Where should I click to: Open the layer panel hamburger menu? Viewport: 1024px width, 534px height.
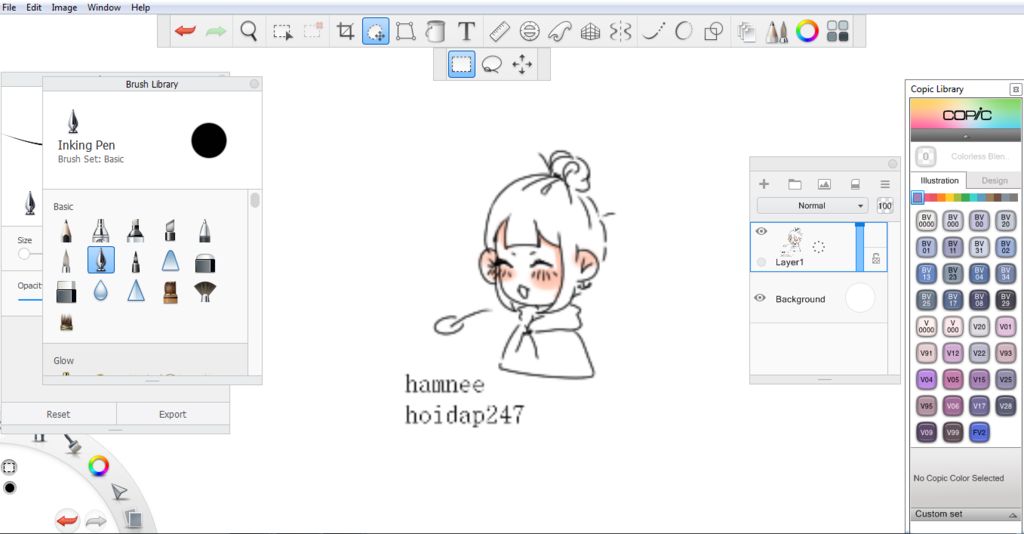point(885,185)
